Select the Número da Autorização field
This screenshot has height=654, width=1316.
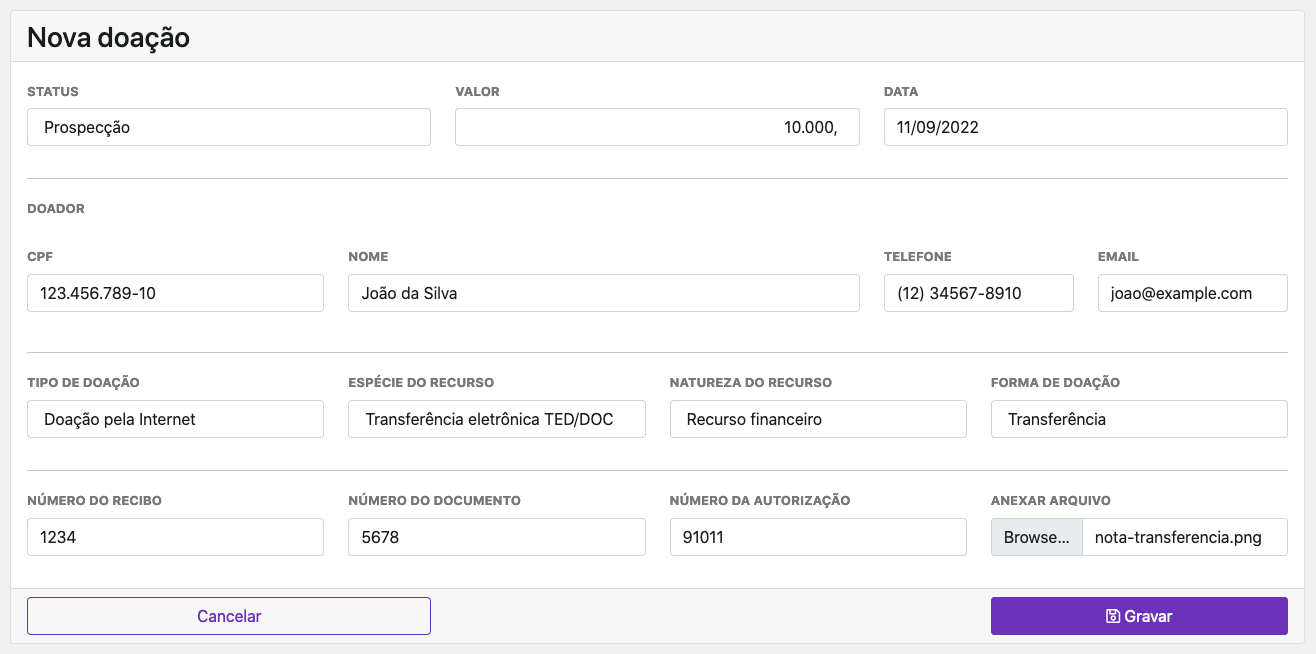[817, 537]
